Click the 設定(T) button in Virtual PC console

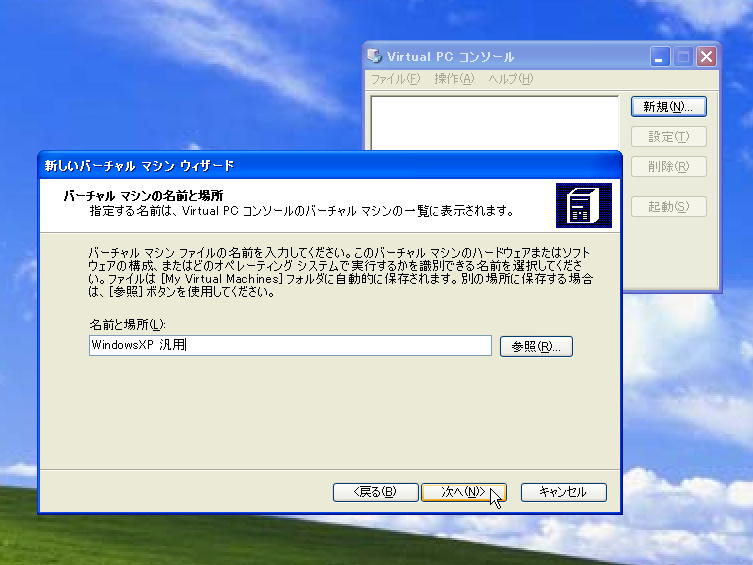(668, 137)
